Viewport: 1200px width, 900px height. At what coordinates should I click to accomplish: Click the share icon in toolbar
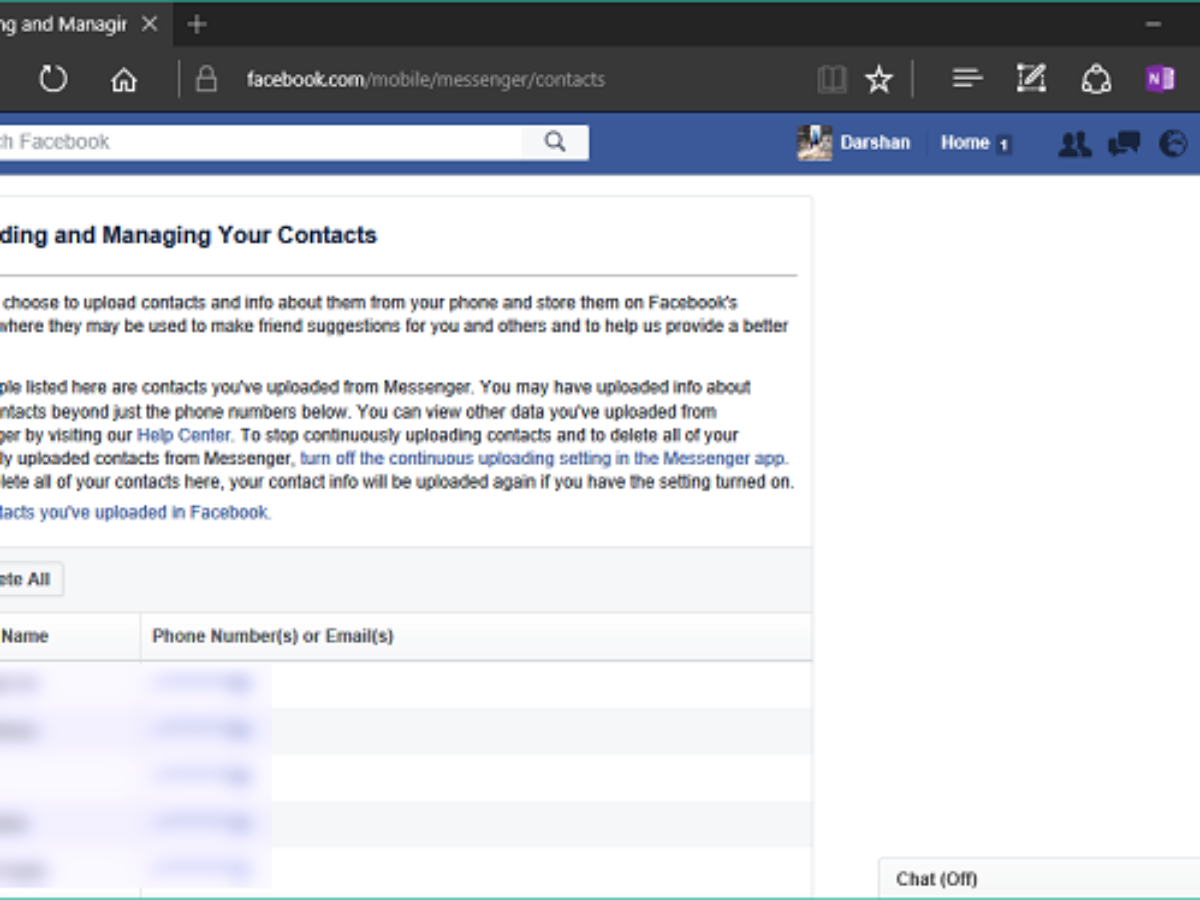1096,79
